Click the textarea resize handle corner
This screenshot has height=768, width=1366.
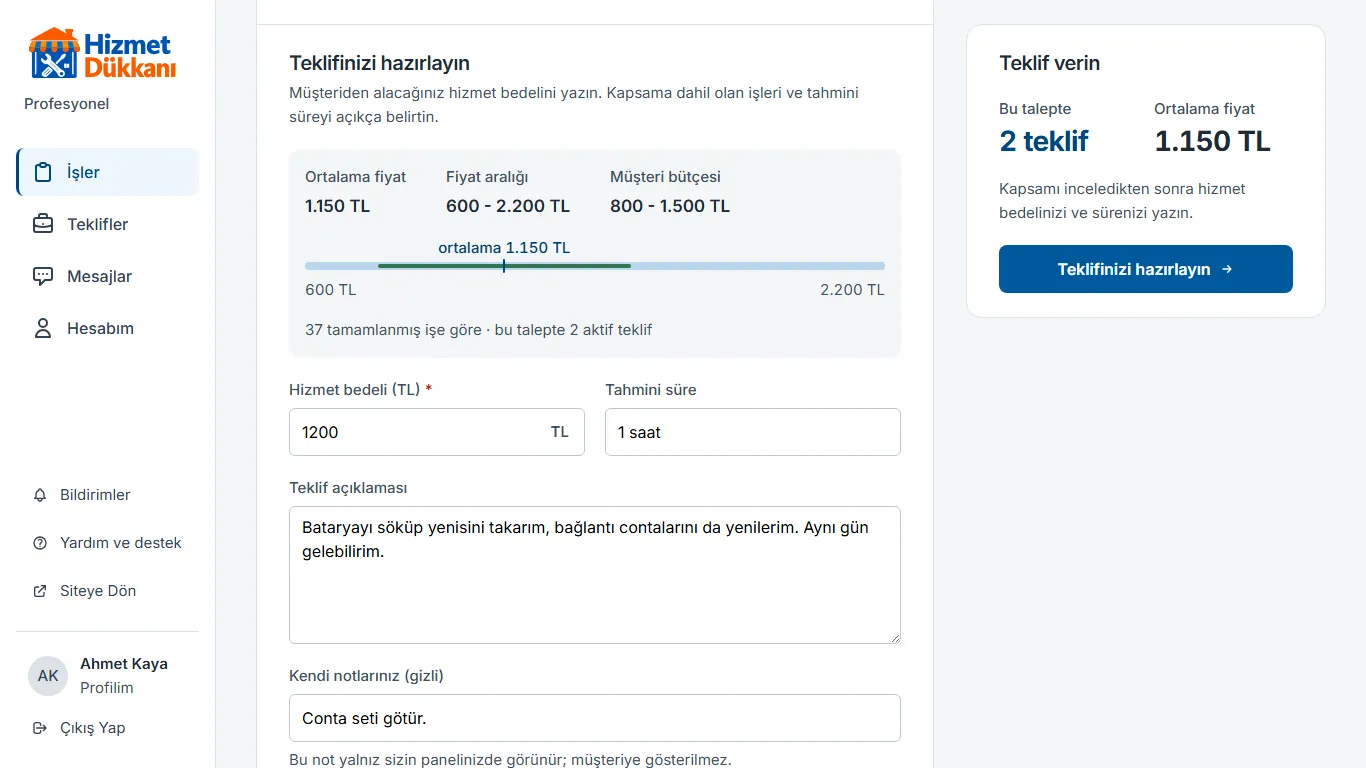(894, 637)
